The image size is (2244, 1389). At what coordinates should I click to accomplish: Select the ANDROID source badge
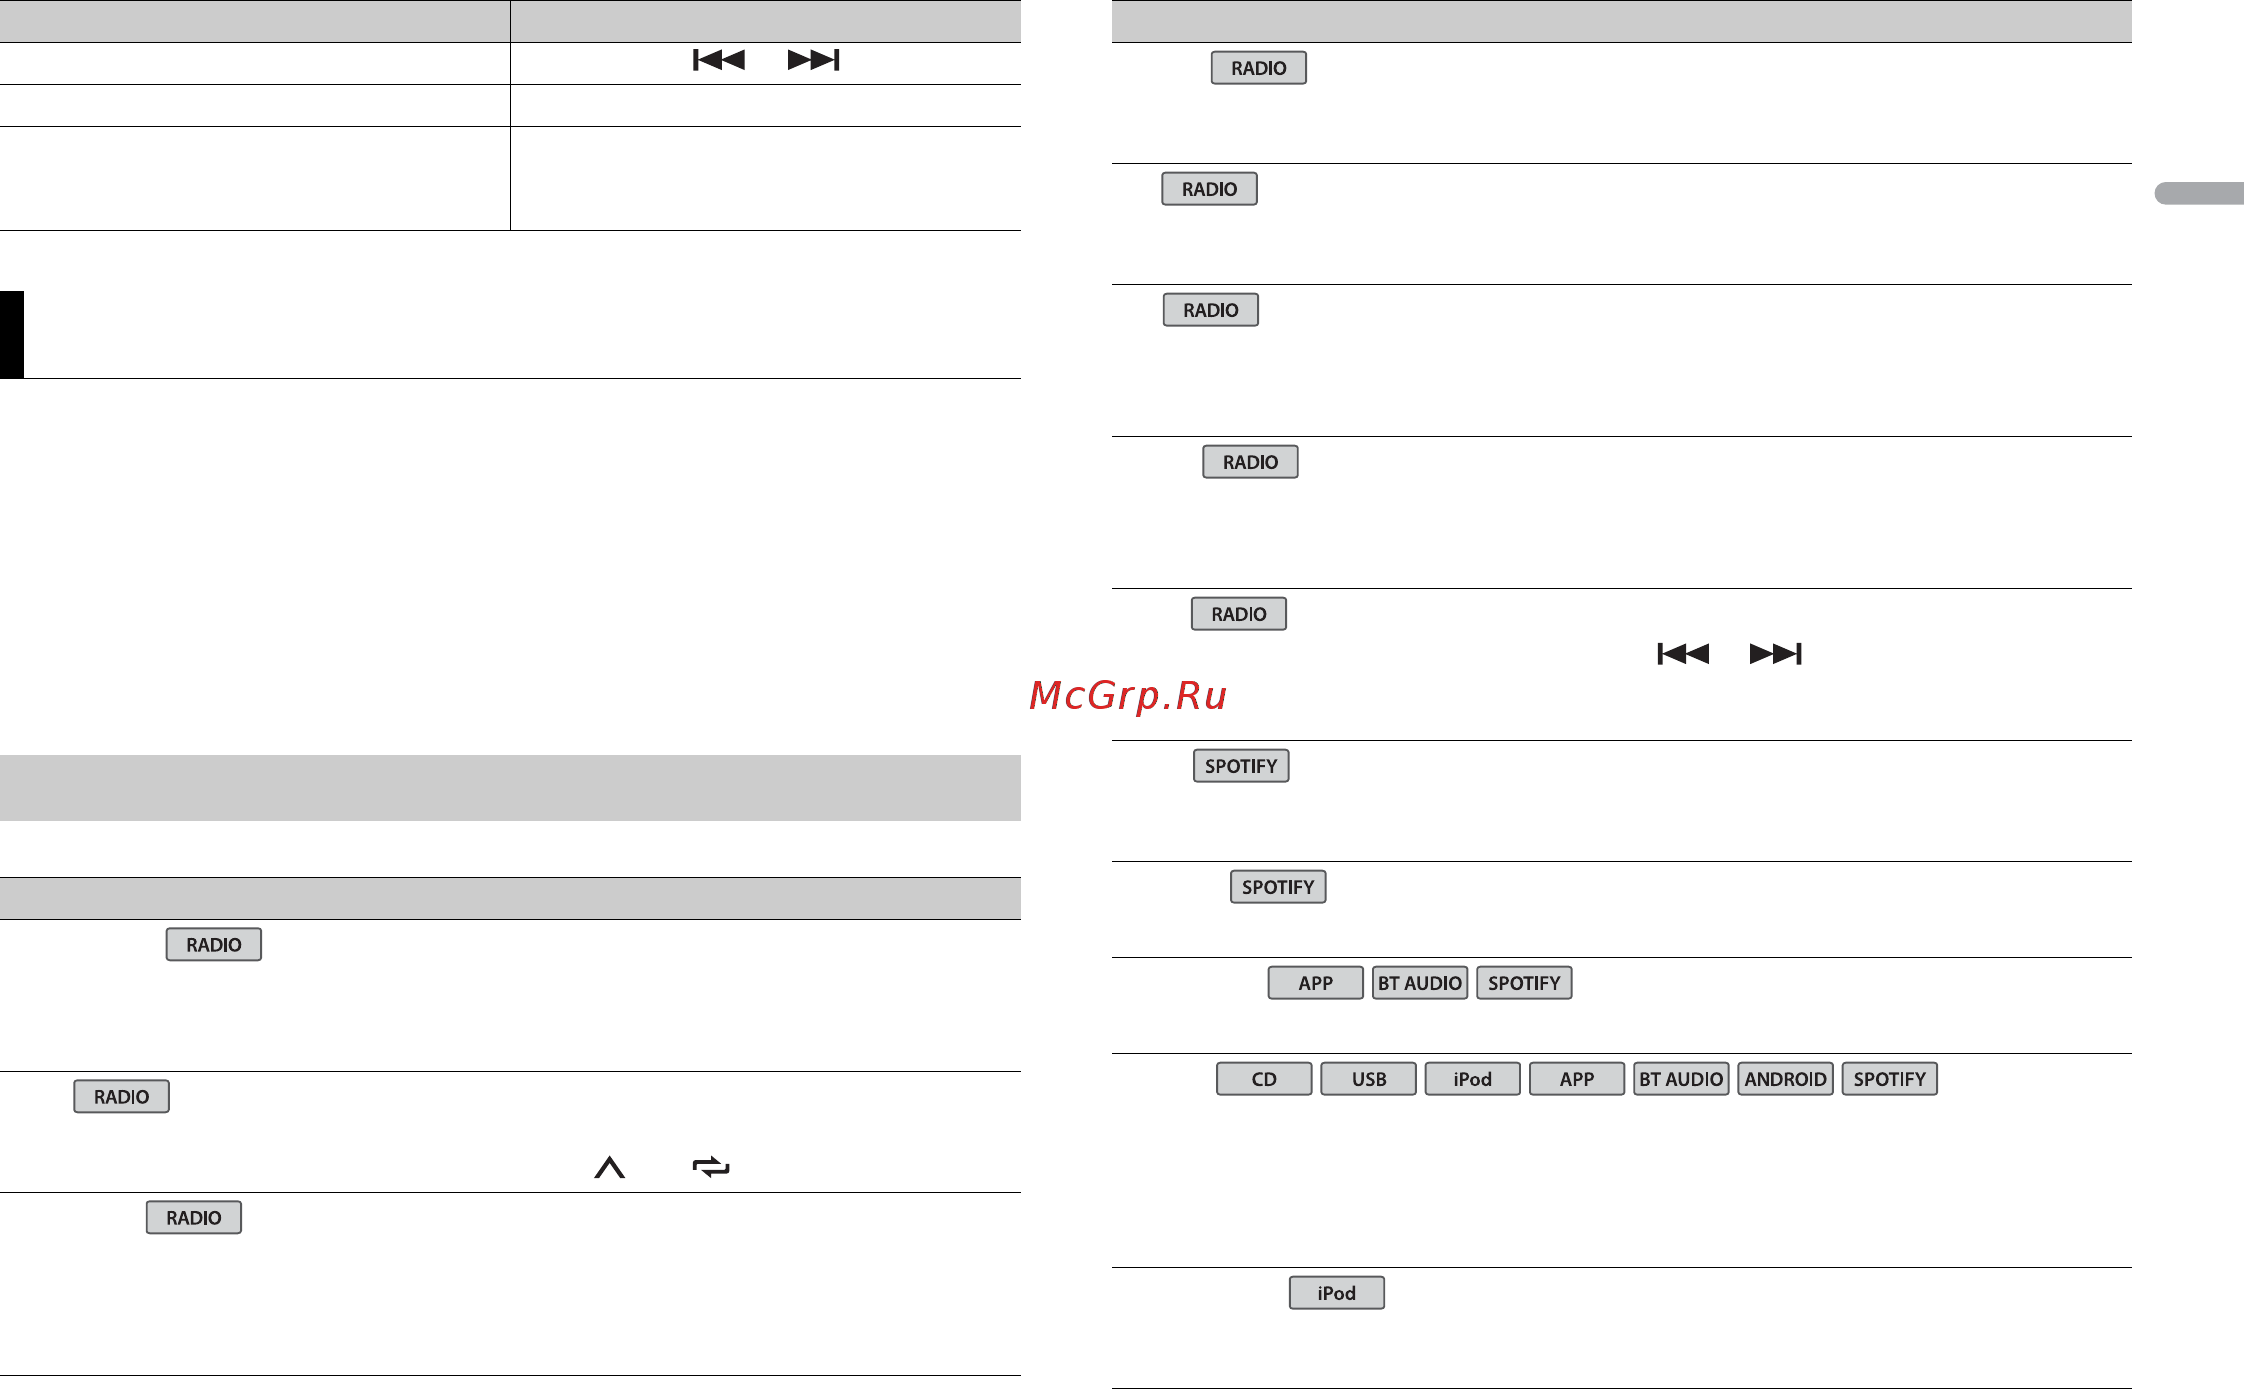click(1785, 1079)
